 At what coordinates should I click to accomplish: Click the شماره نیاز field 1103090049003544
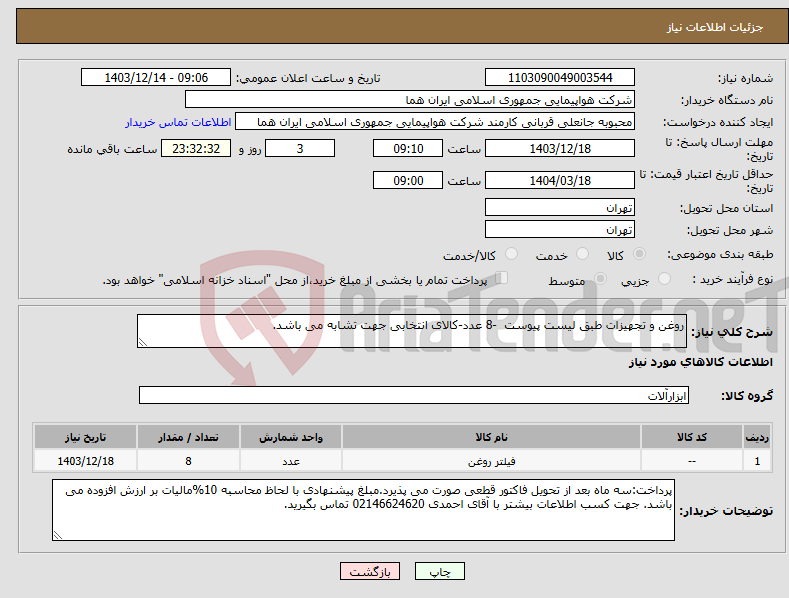pyautogui.click(x=560, y=78)
